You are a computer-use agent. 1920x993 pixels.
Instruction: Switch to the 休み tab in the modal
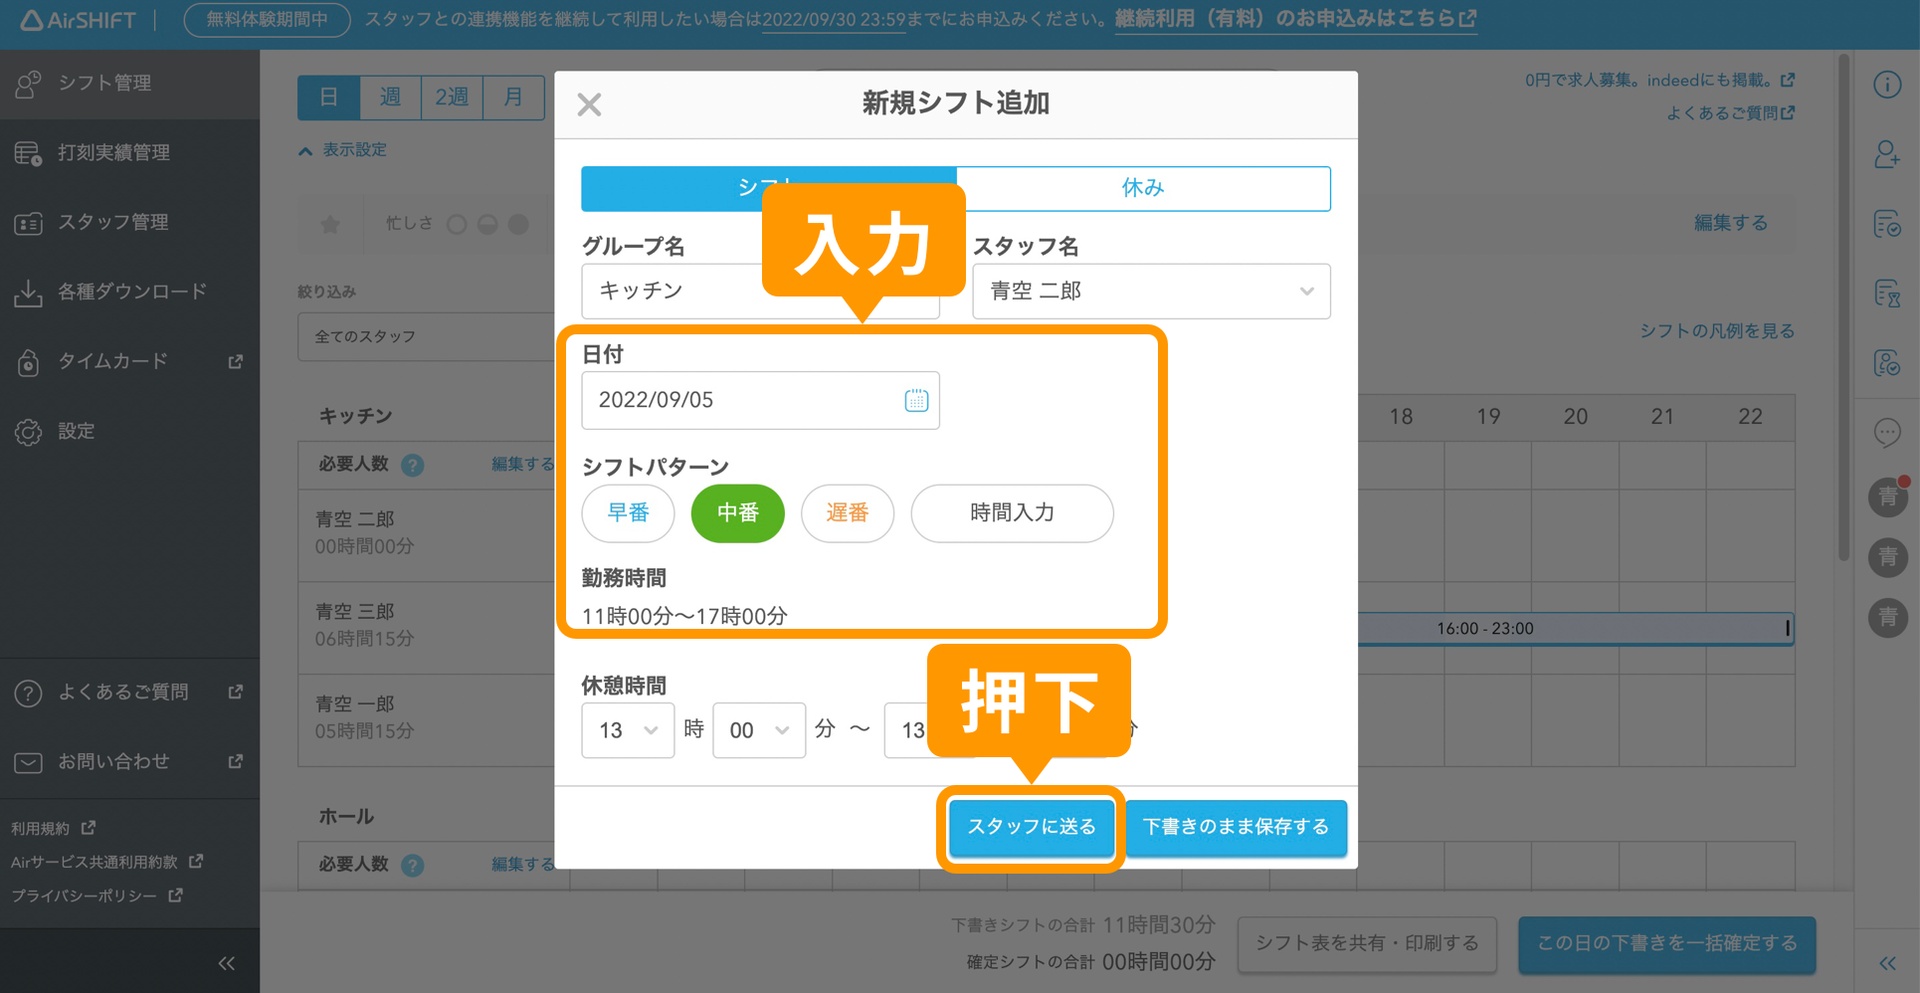pos(1144,188)
